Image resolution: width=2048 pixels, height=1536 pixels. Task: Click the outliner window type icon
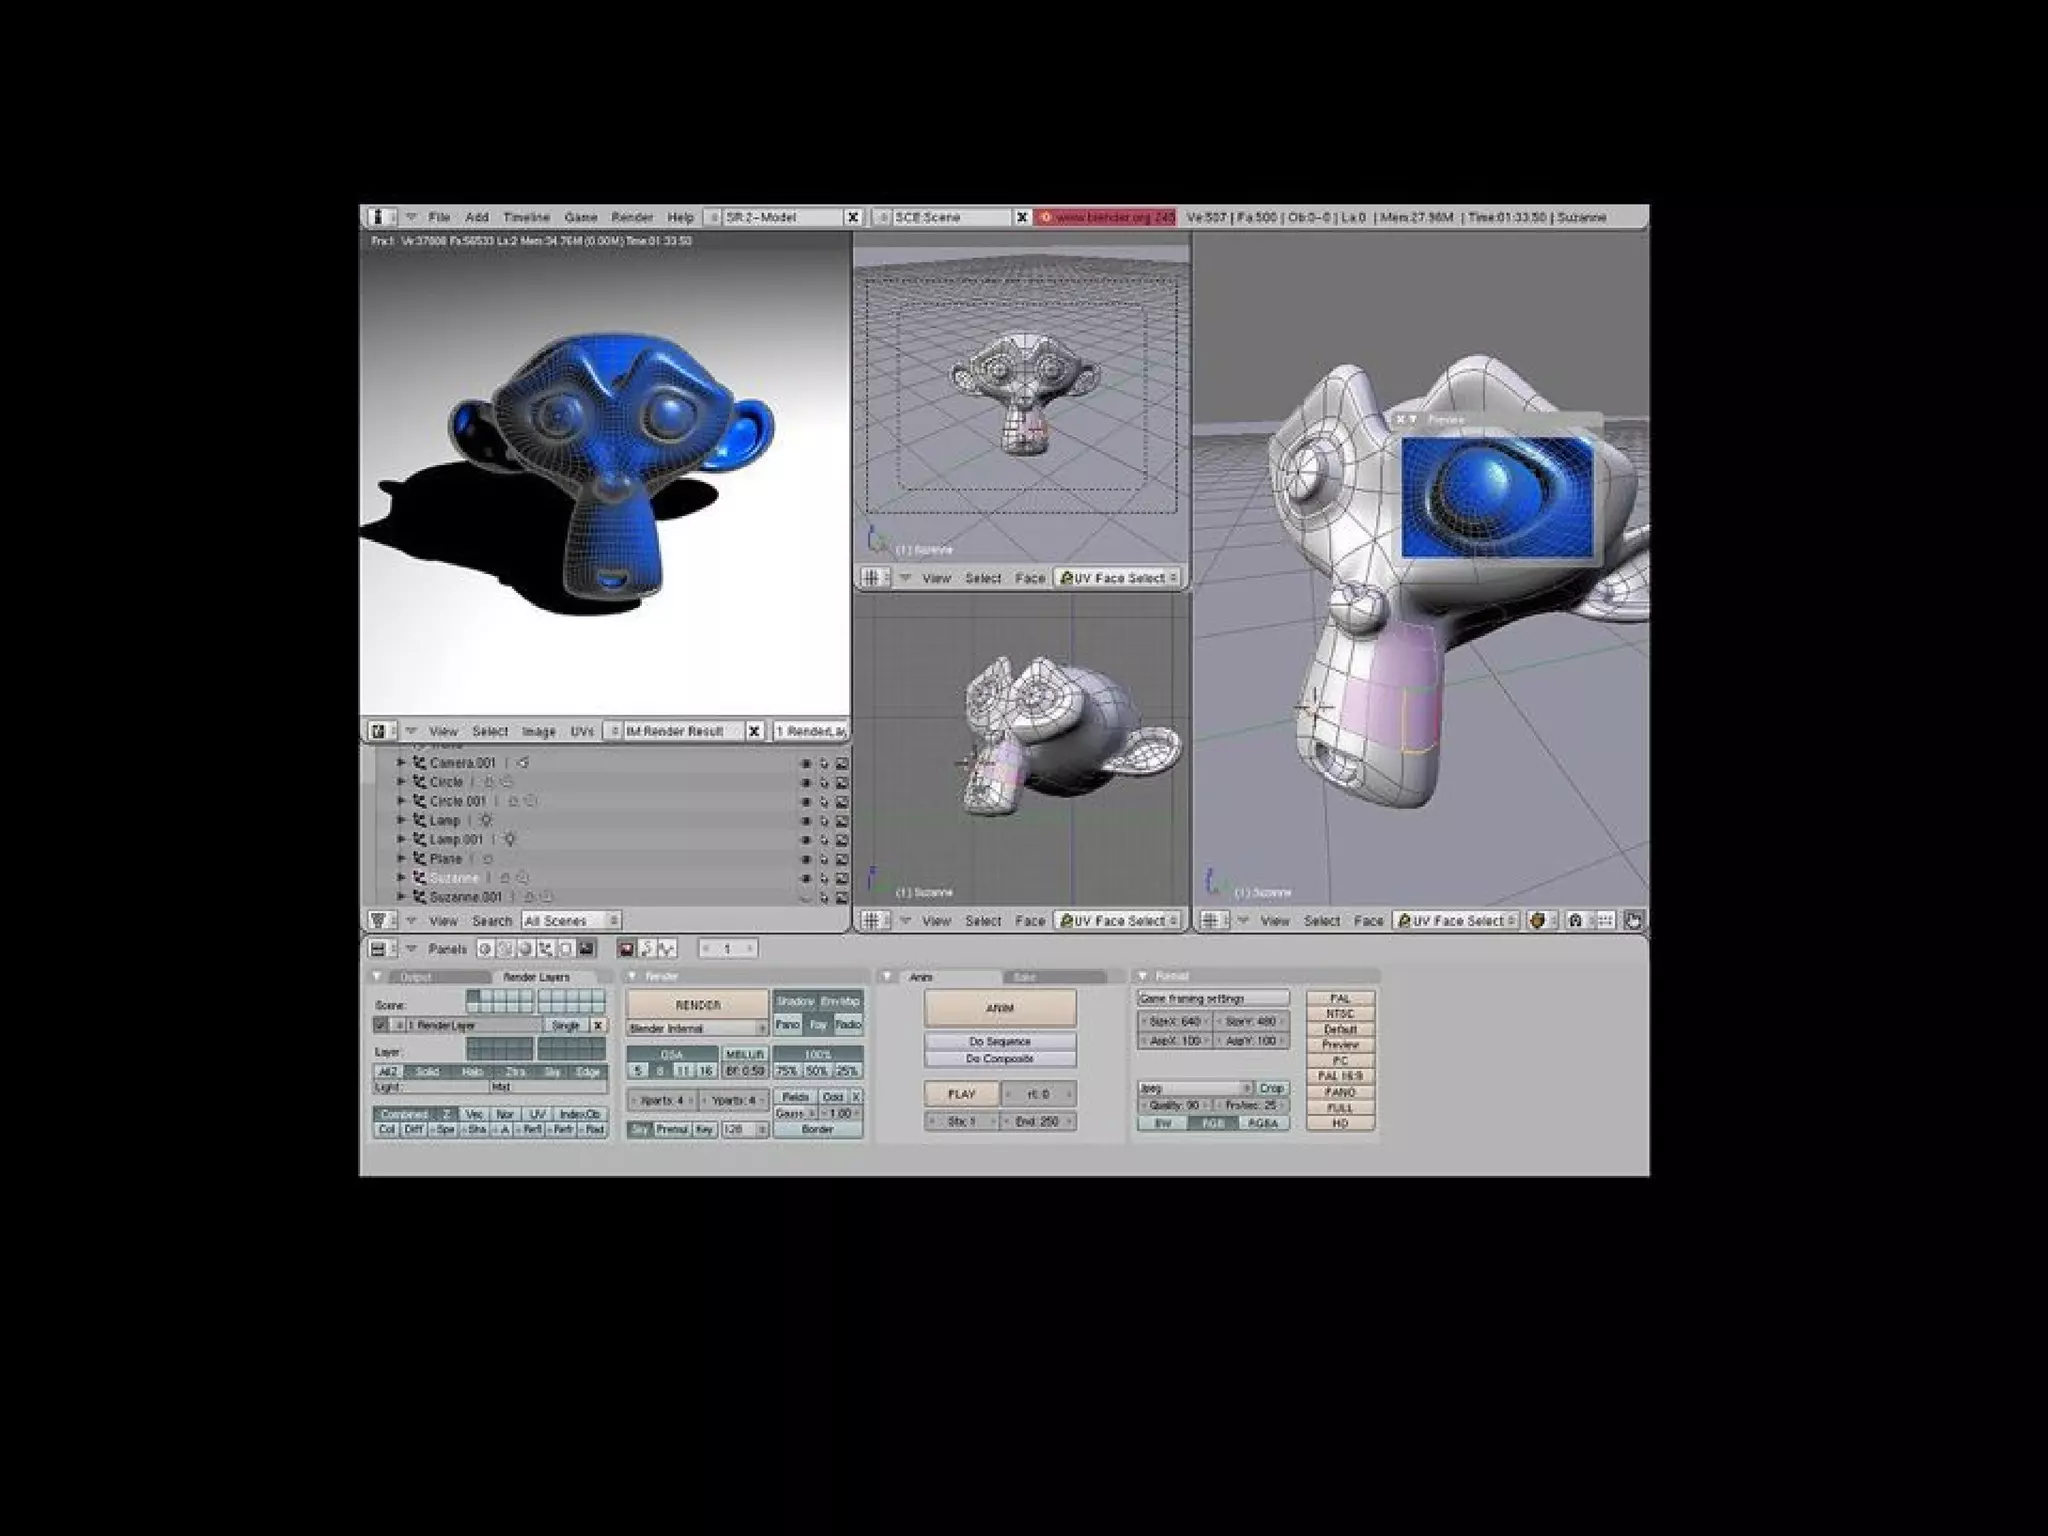378,920
